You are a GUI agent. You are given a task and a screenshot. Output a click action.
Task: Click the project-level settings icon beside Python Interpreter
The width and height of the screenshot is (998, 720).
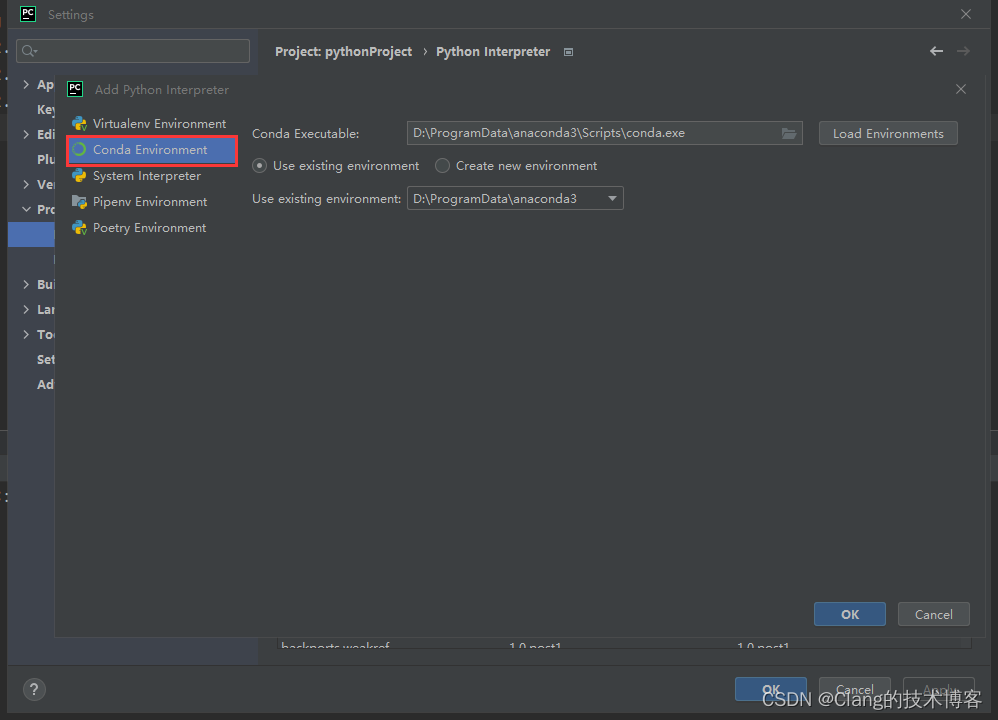[568, 52]
